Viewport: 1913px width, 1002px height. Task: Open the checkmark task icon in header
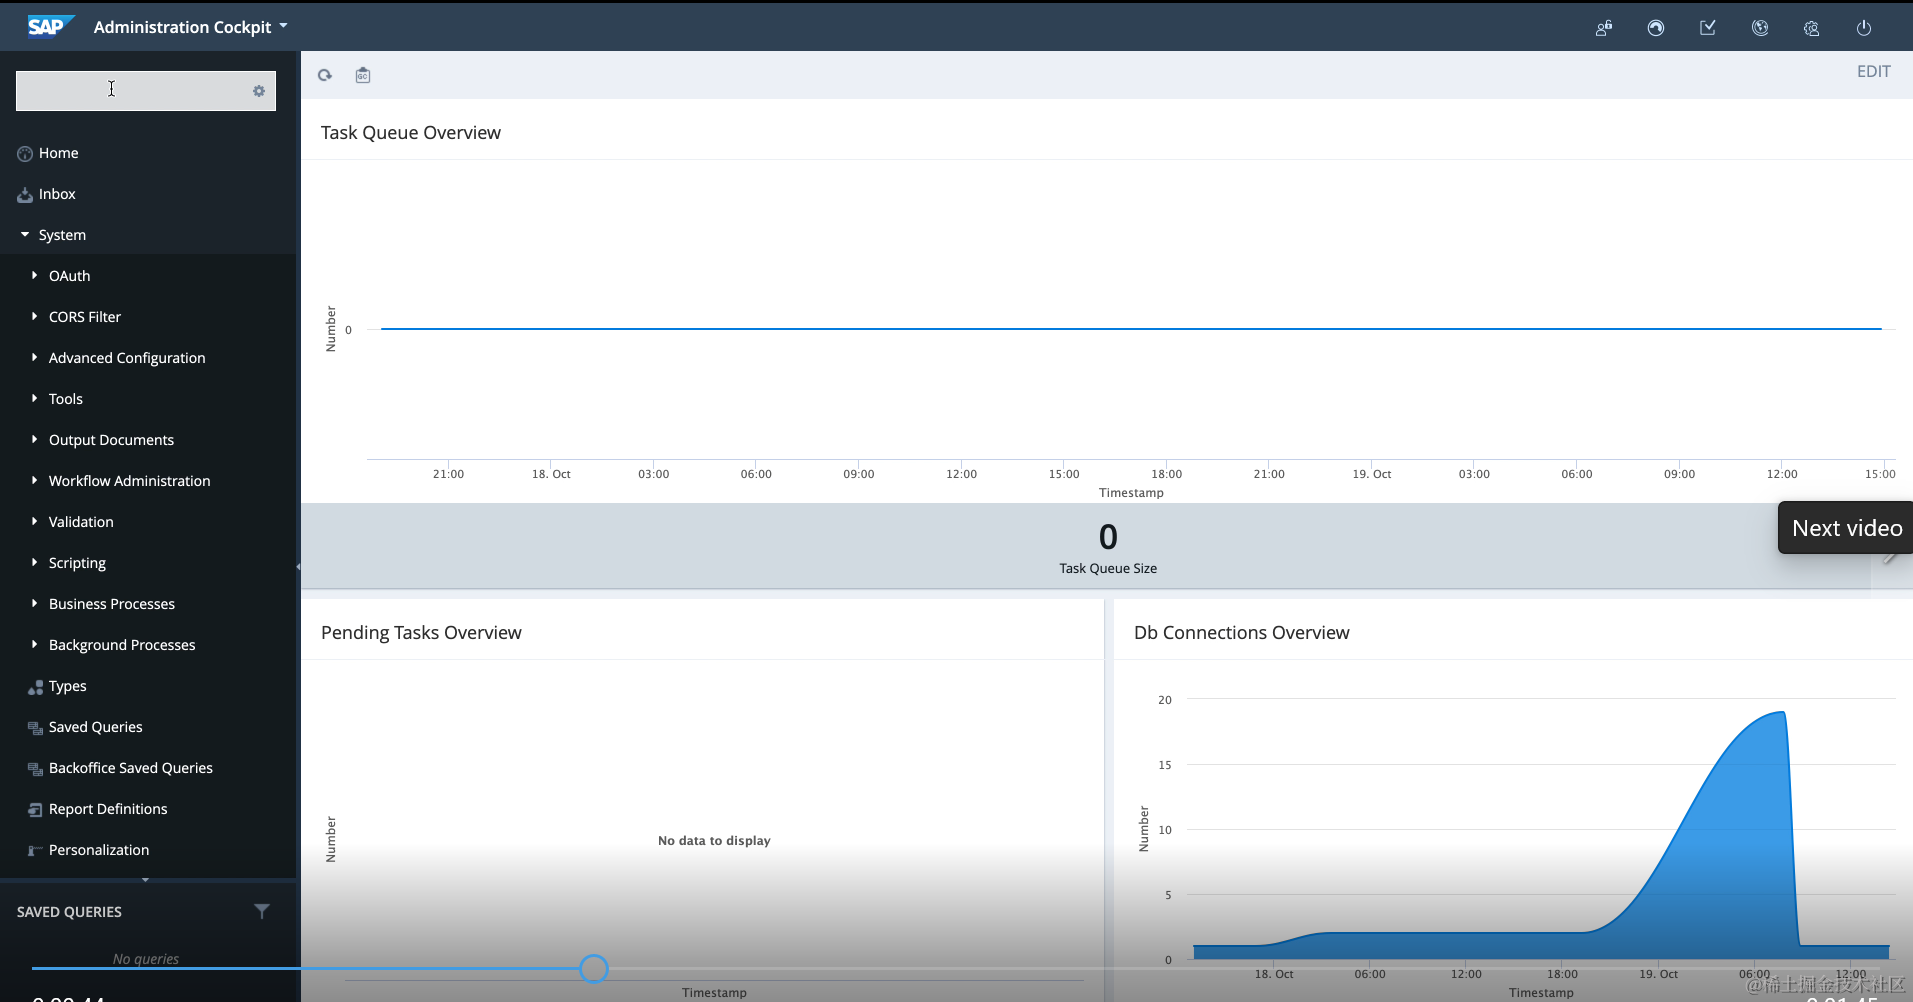coord(1708,28)
